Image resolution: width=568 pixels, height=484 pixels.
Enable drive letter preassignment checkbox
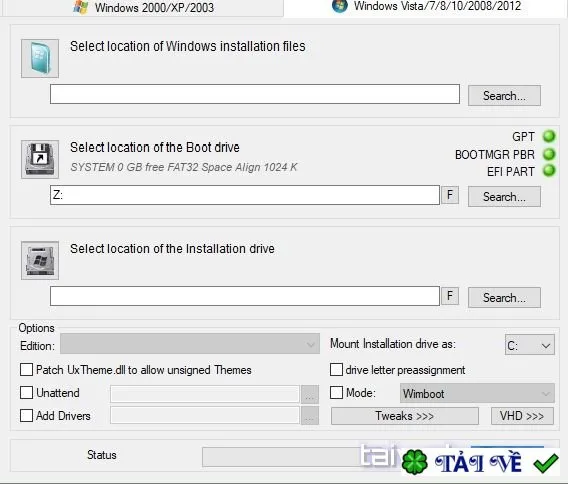337,370
